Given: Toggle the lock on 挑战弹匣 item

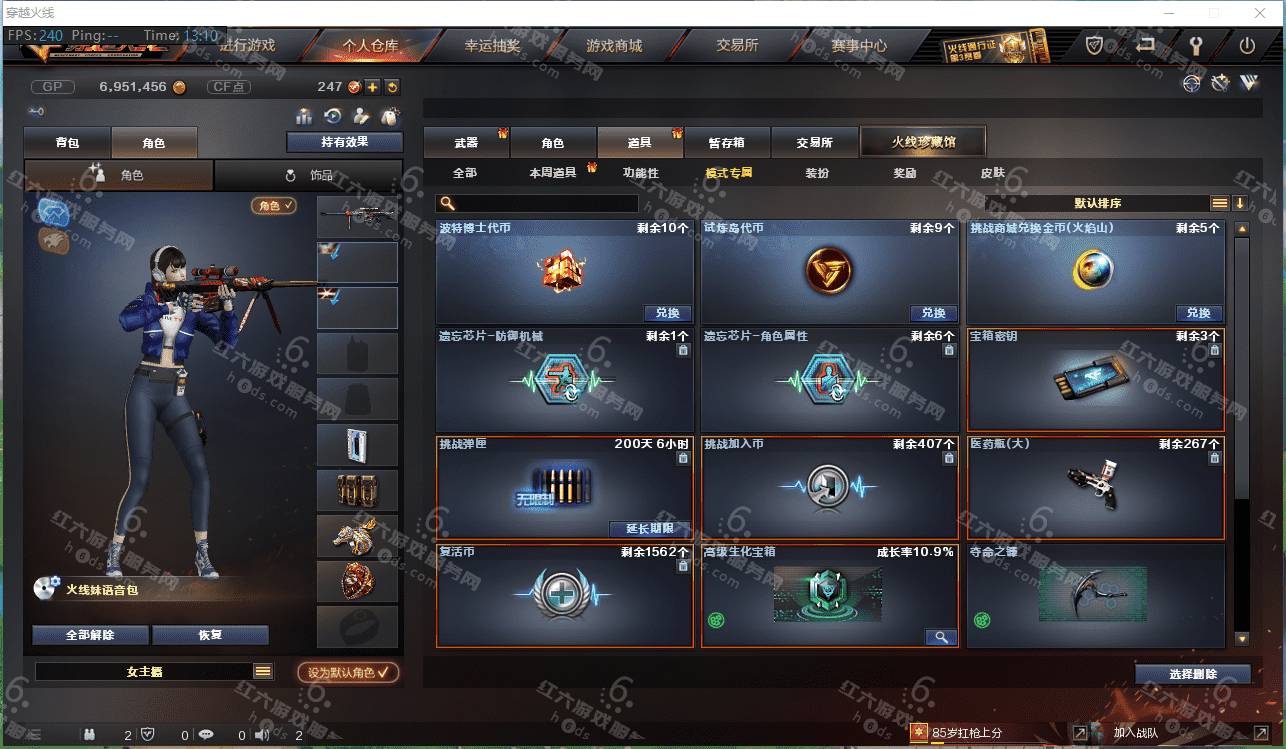Looking at the screenshot, I should 683,458.
